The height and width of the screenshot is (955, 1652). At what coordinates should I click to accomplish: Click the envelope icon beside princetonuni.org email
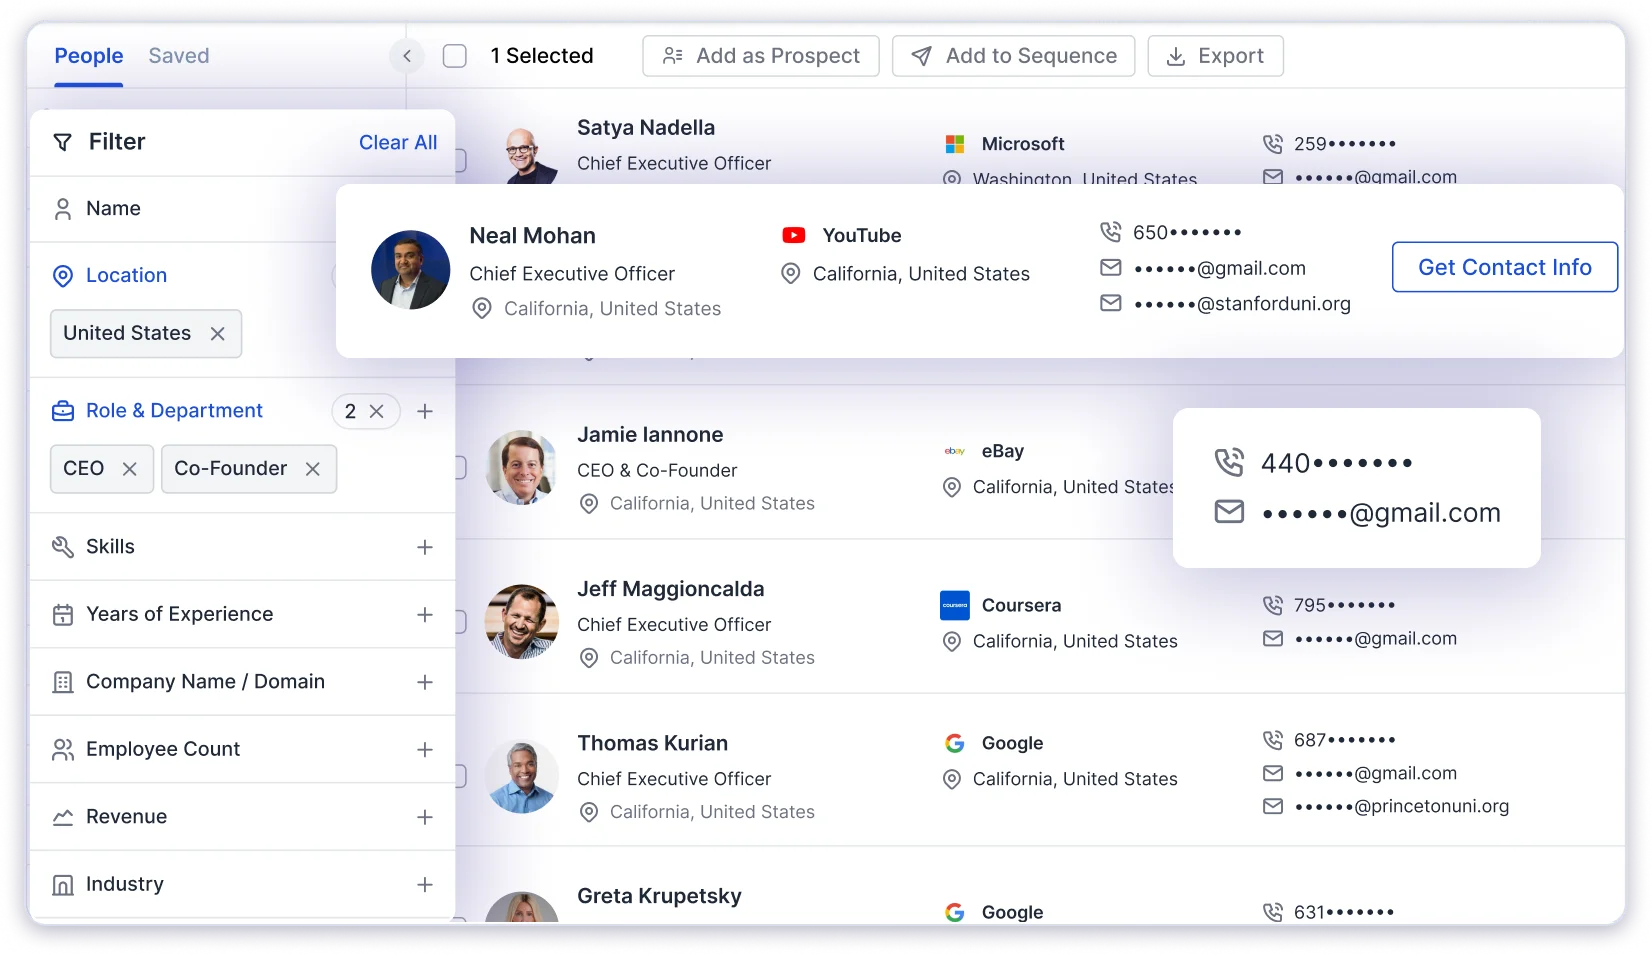point(1273,806)
